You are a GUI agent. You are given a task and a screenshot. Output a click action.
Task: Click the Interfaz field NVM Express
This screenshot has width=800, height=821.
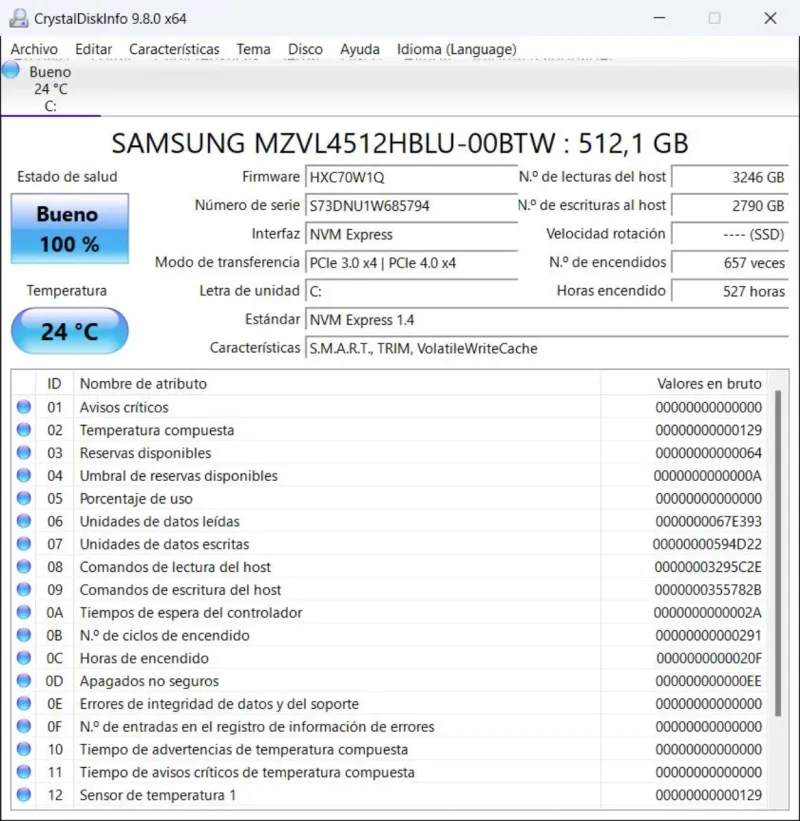click(x=412, y=234)
